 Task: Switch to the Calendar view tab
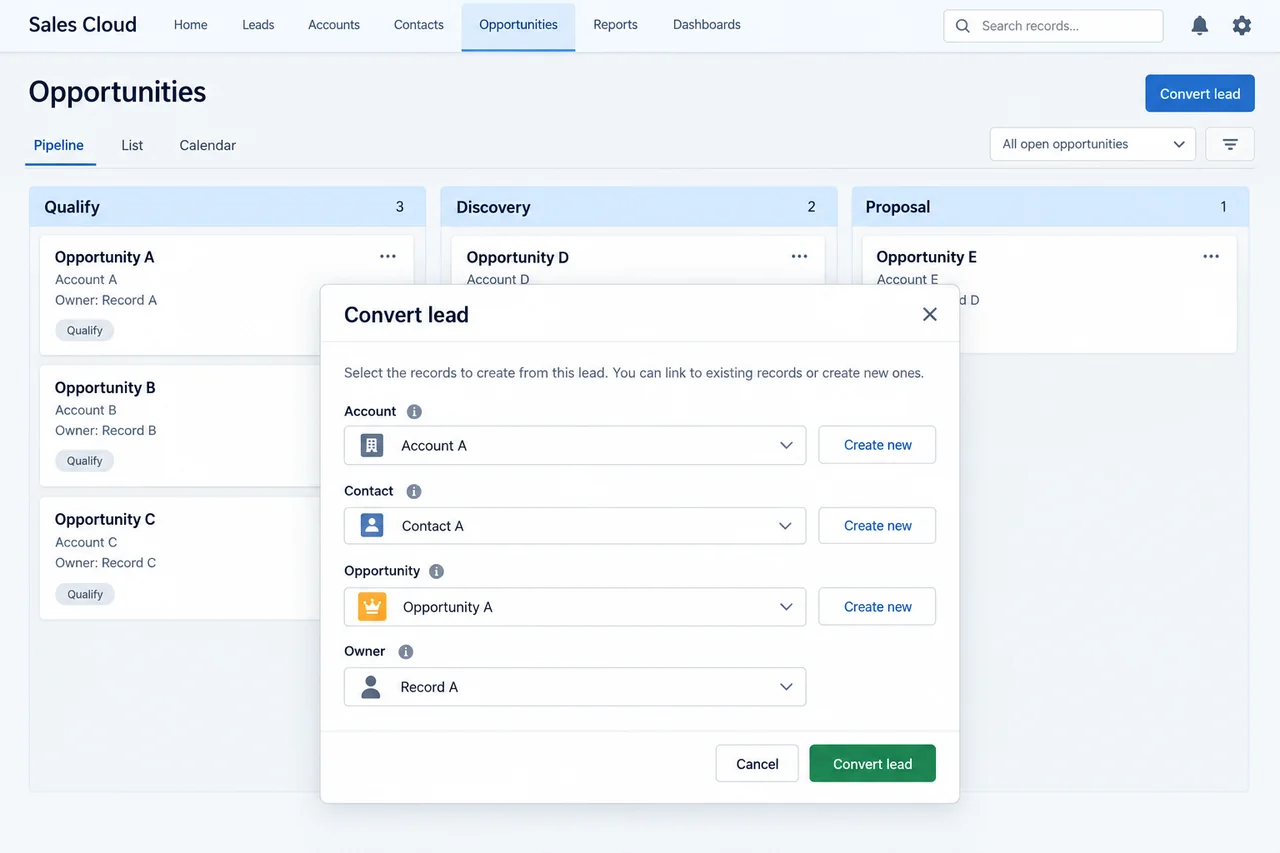pyautogui.click(x=208, y=146)
